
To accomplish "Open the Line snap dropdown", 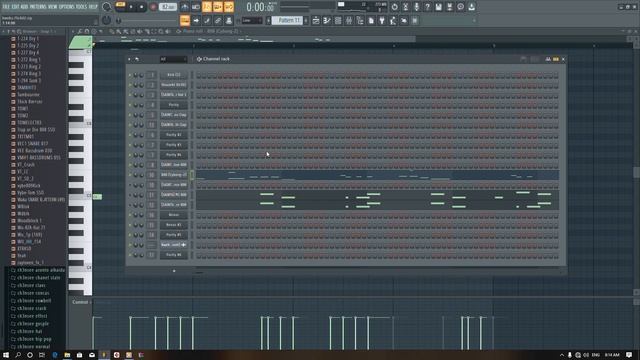I will [x=252, y=20].
